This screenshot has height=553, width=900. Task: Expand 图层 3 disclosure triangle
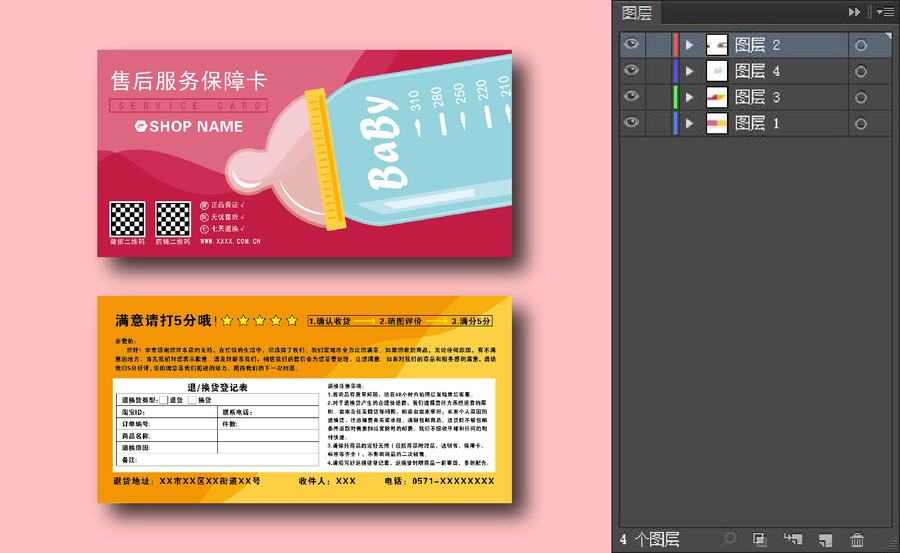(690, 97)
